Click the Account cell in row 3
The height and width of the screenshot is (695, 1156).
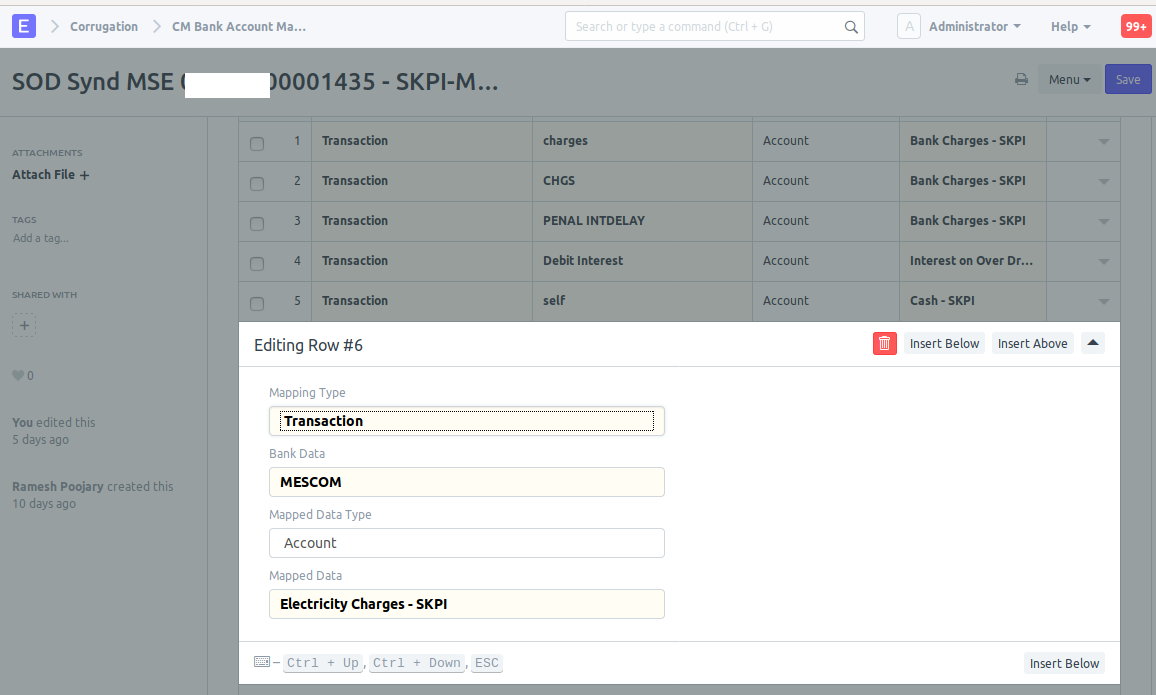pos(826,221)
